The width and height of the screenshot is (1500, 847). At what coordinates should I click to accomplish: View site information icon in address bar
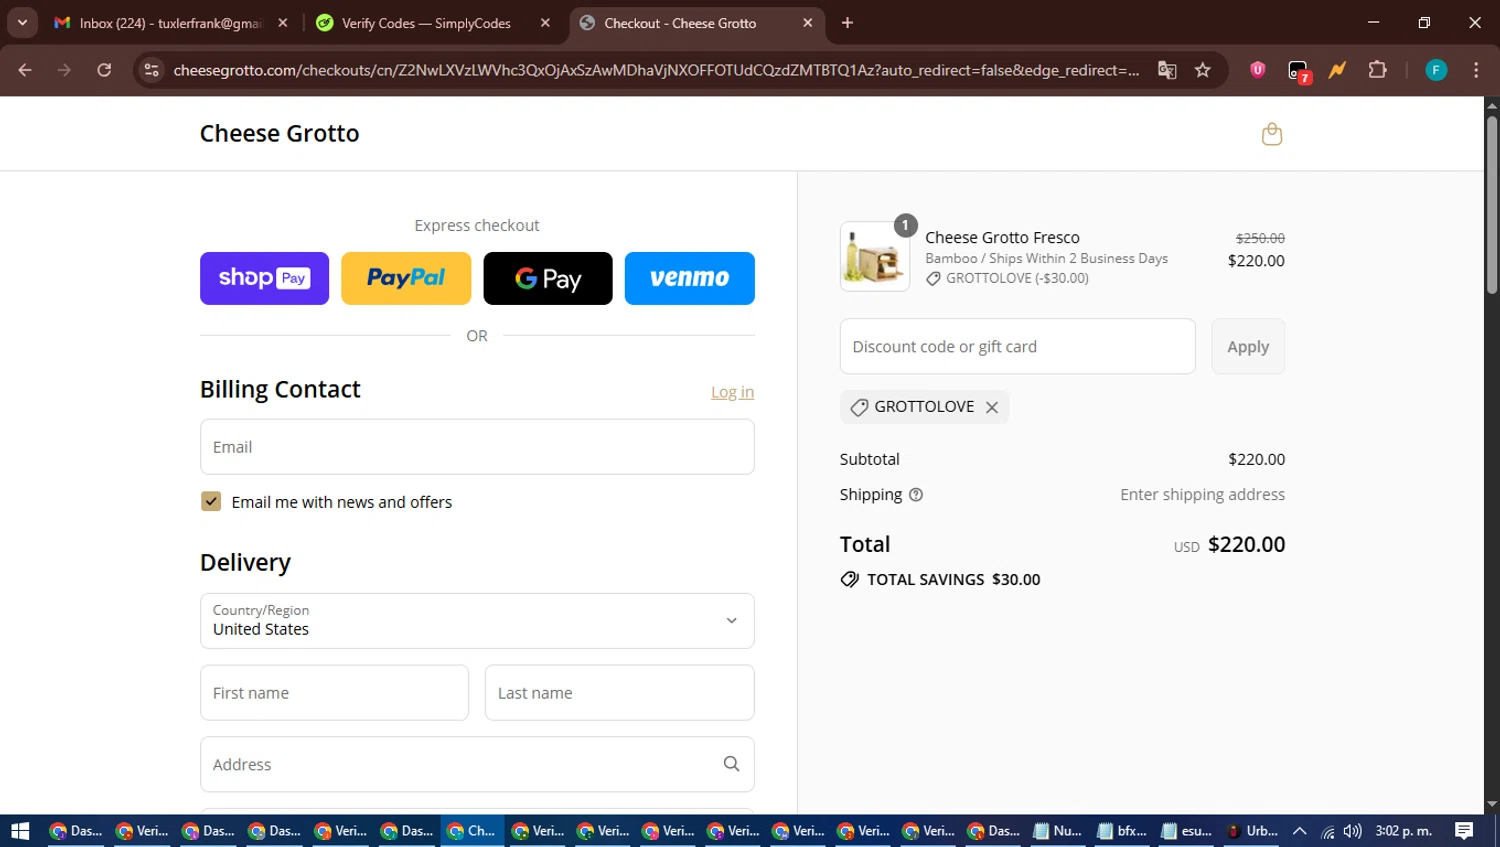(151, 70)
